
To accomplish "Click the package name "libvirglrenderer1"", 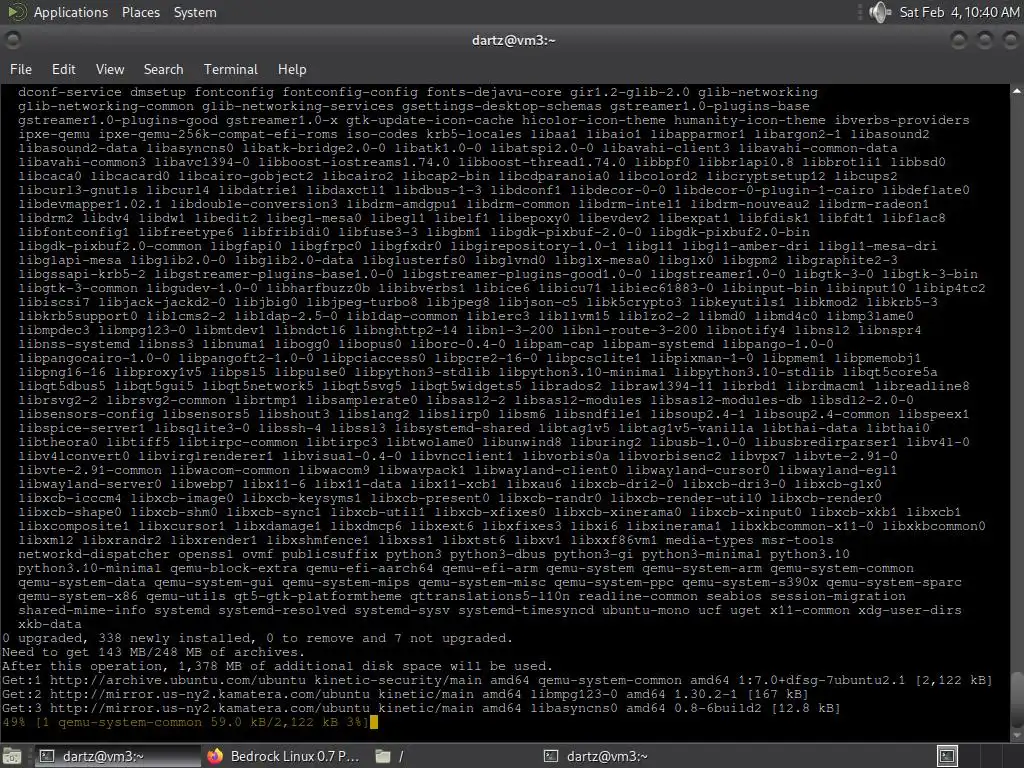I will (206, 456).
